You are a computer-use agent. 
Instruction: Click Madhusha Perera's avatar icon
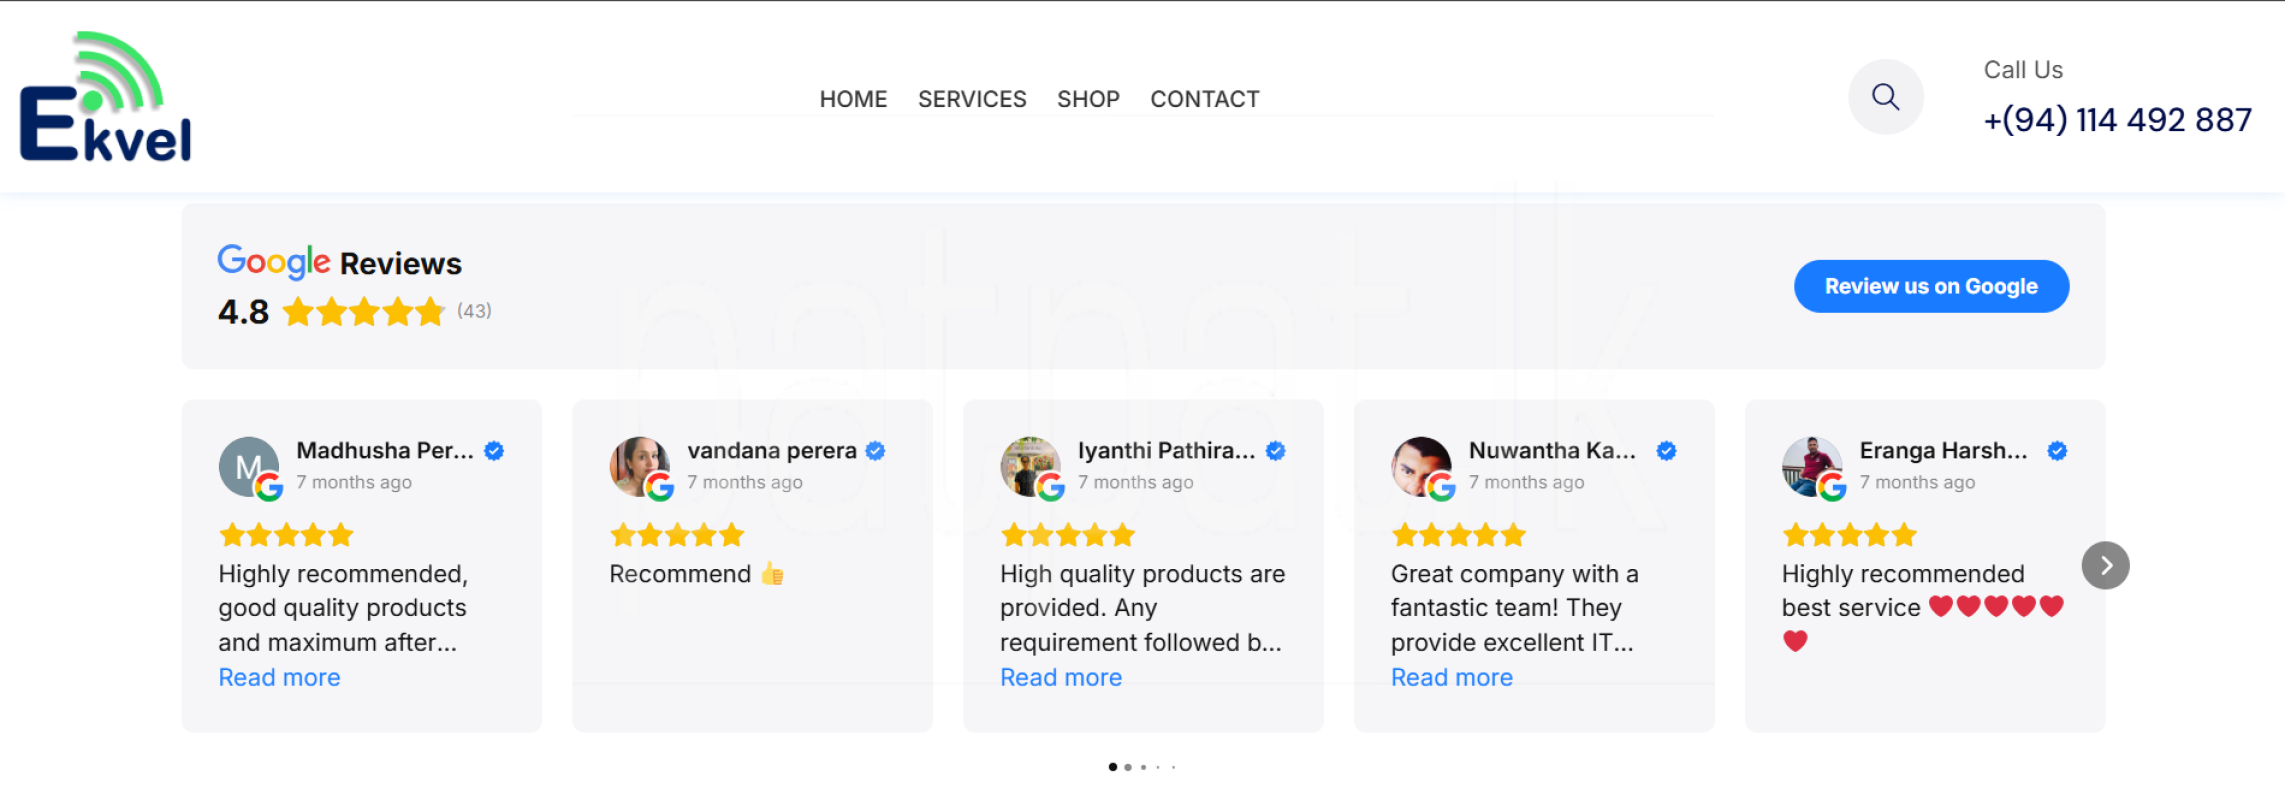click(248, 466)
